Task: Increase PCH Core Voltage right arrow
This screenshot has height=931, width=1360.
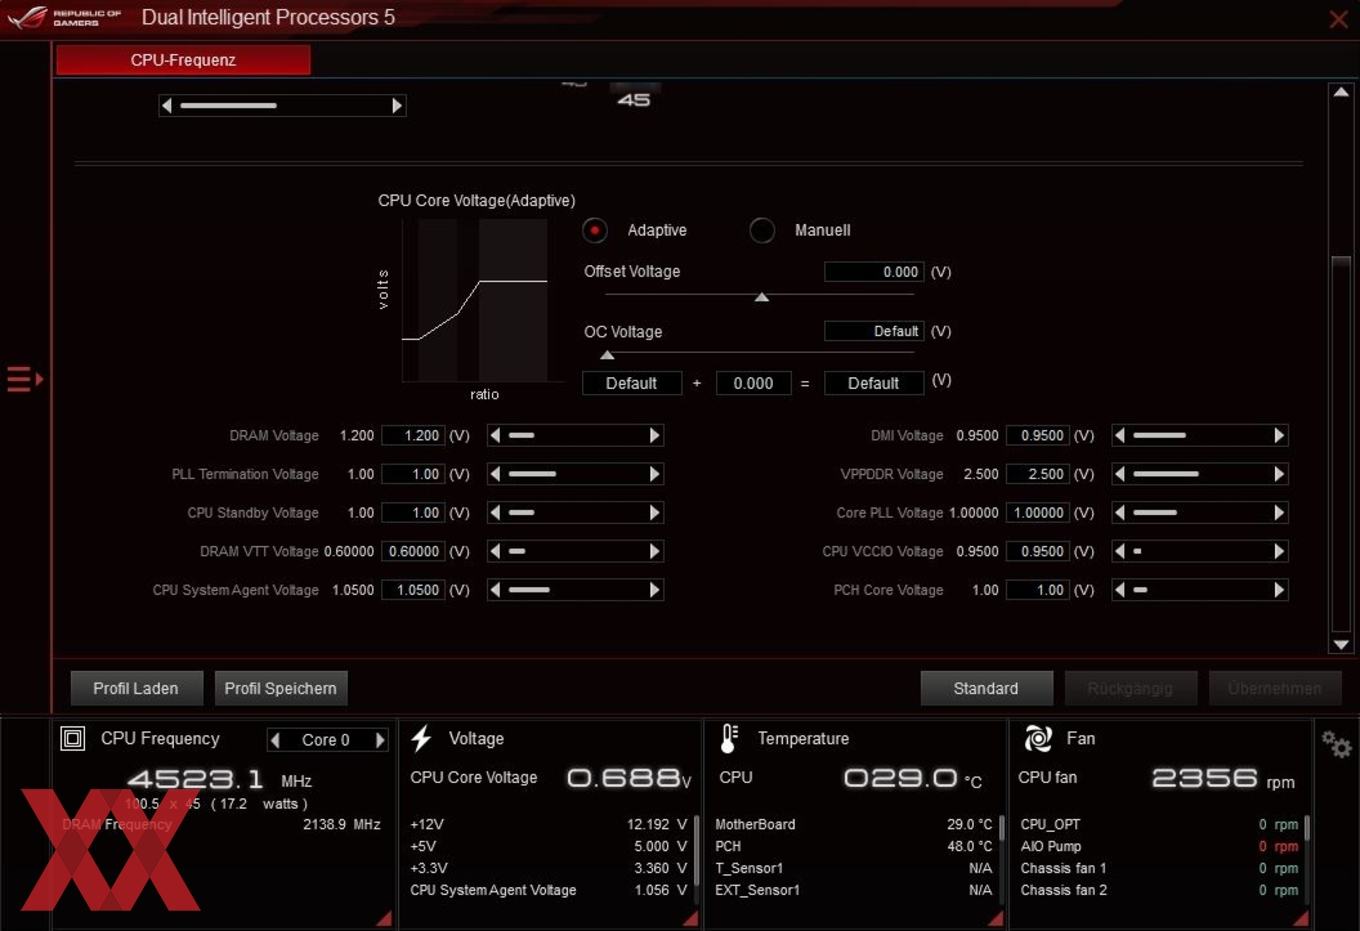Action: coord(1279,590)
